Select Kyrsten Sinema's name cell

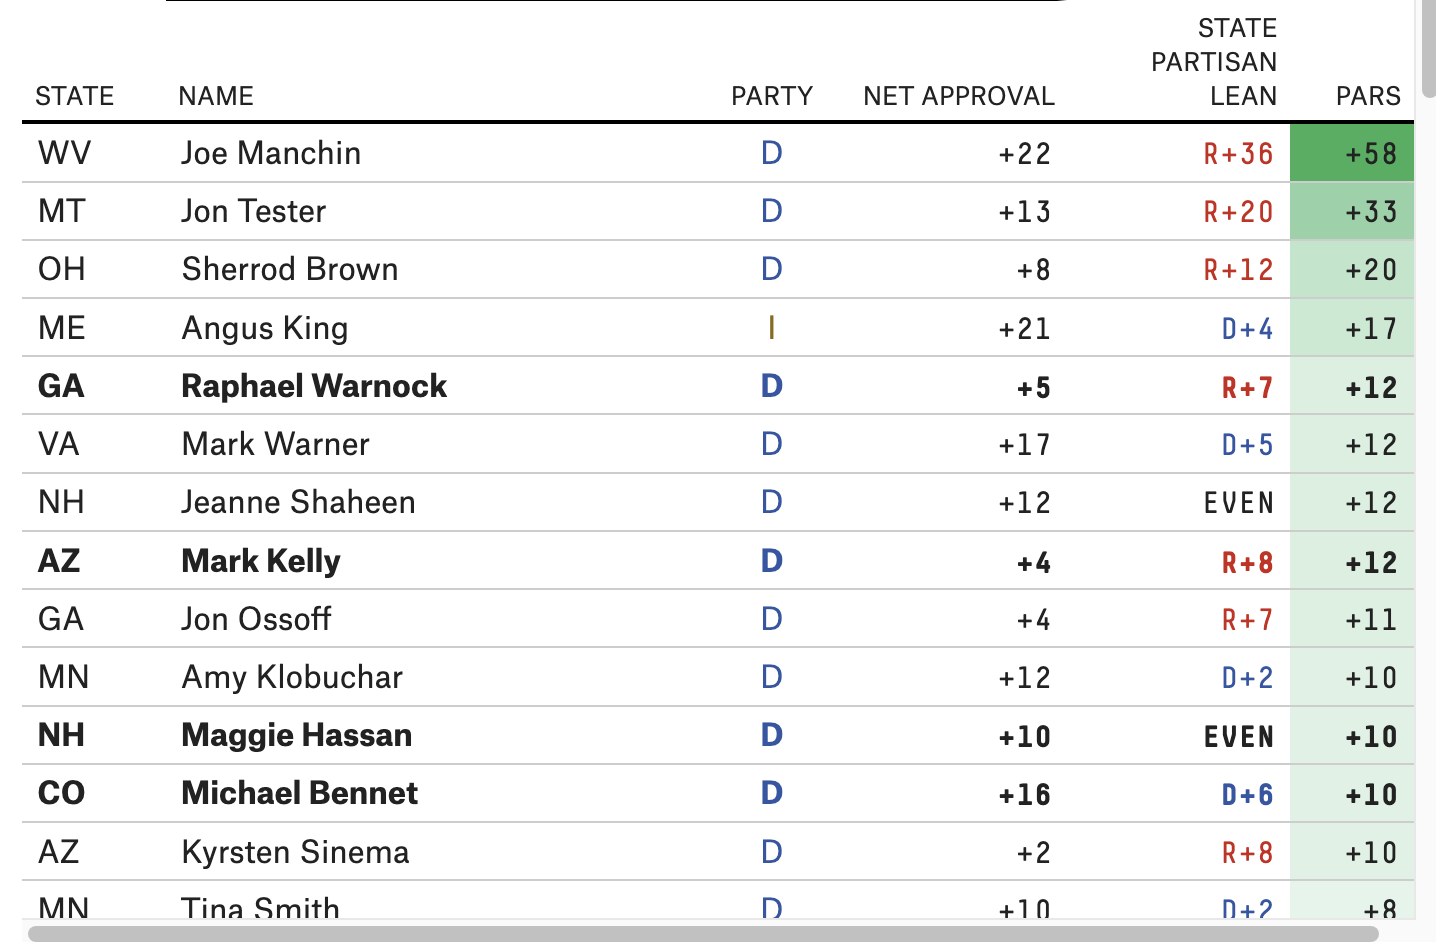[295, 852]
